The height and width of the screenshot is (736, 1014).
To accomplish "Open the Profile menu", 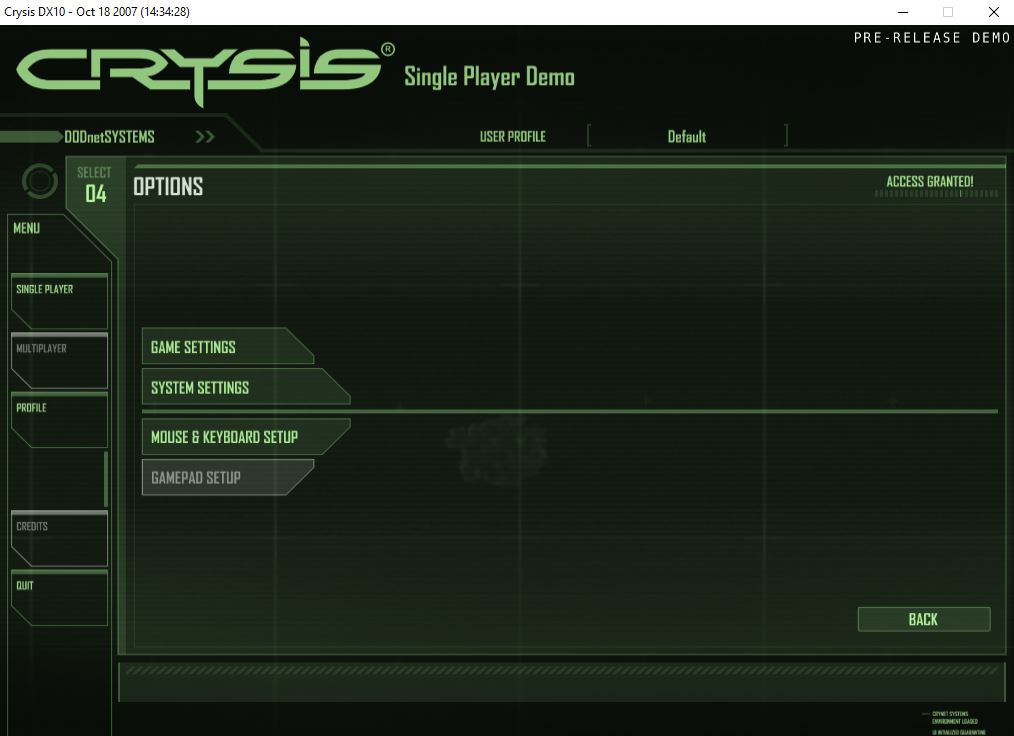I will click(x=59, y=420).
